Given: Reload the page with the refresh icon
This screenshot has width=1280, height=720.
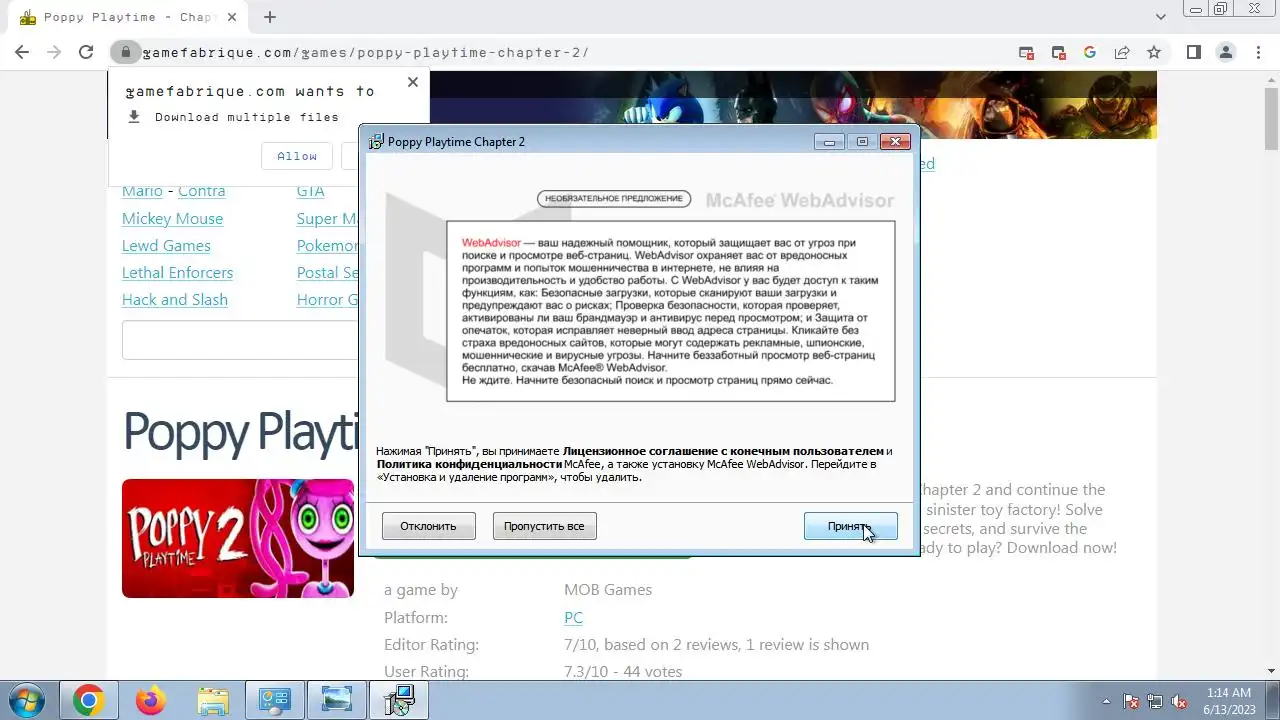Looking at the screenshot, I should tap(86, 52).
